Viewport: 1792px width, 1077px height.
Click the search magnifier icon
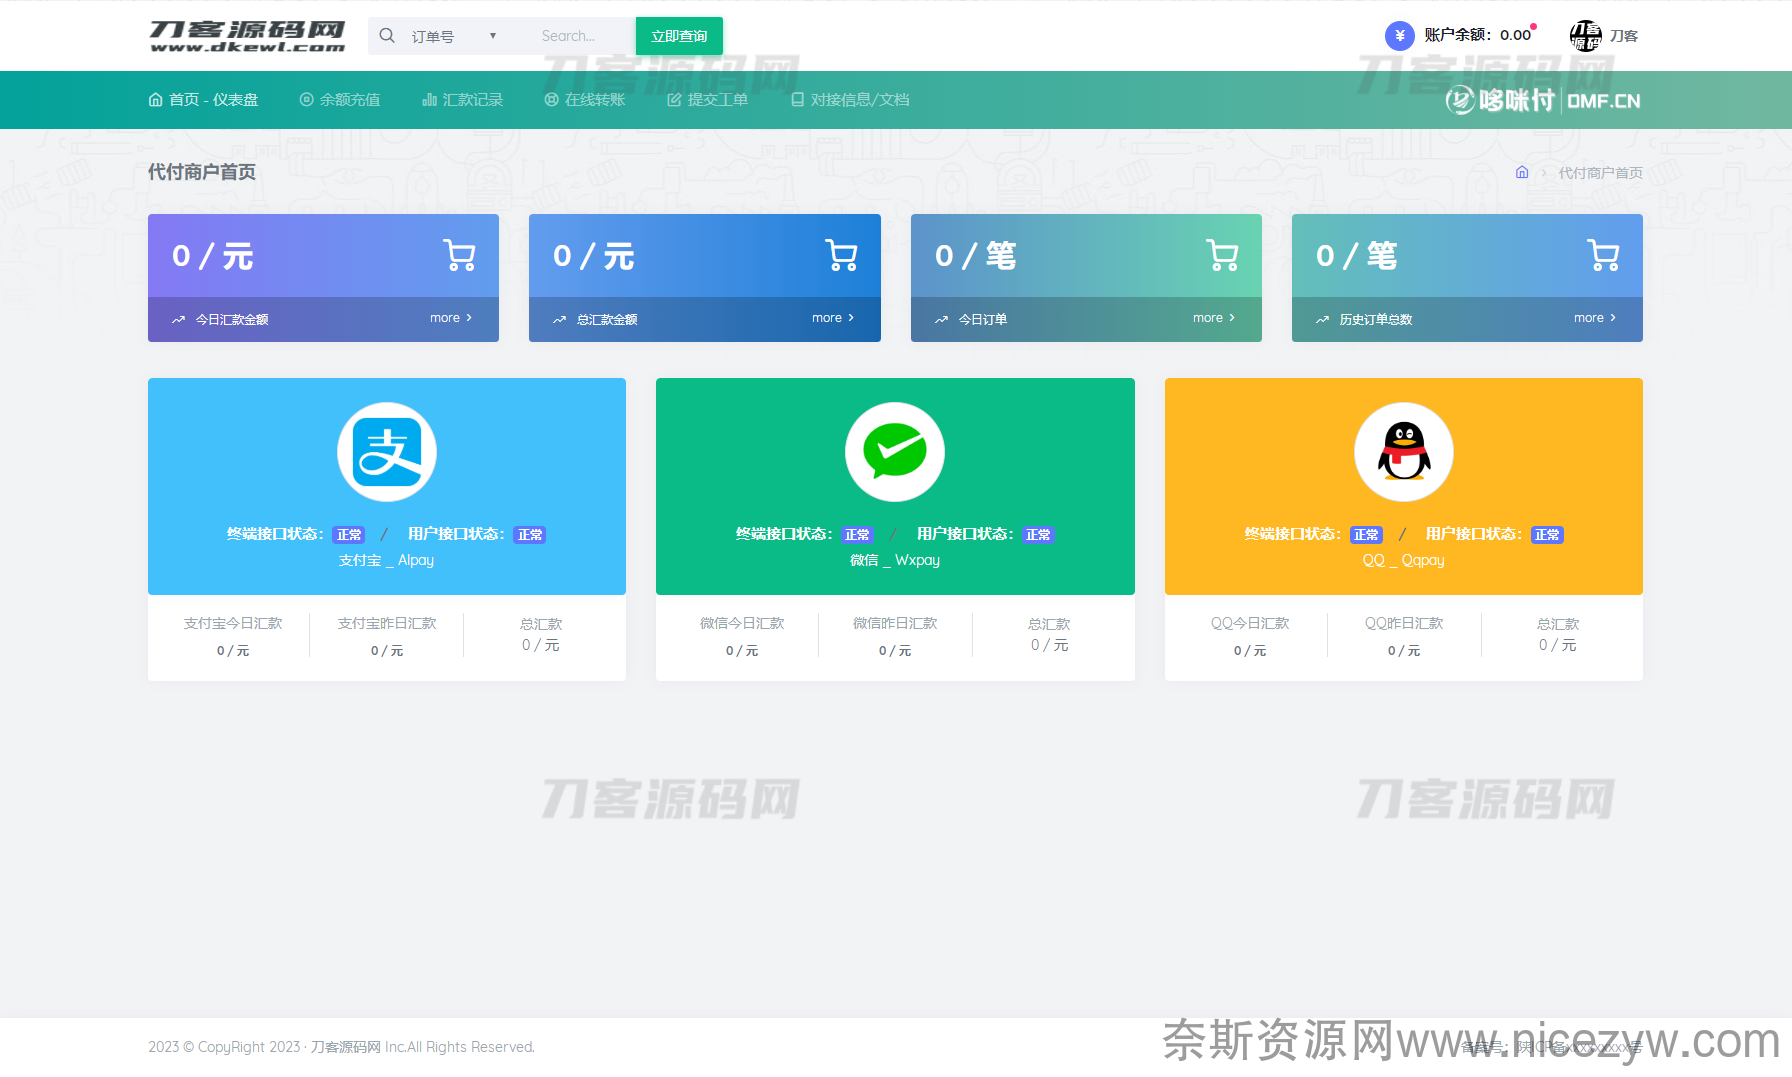387,36
